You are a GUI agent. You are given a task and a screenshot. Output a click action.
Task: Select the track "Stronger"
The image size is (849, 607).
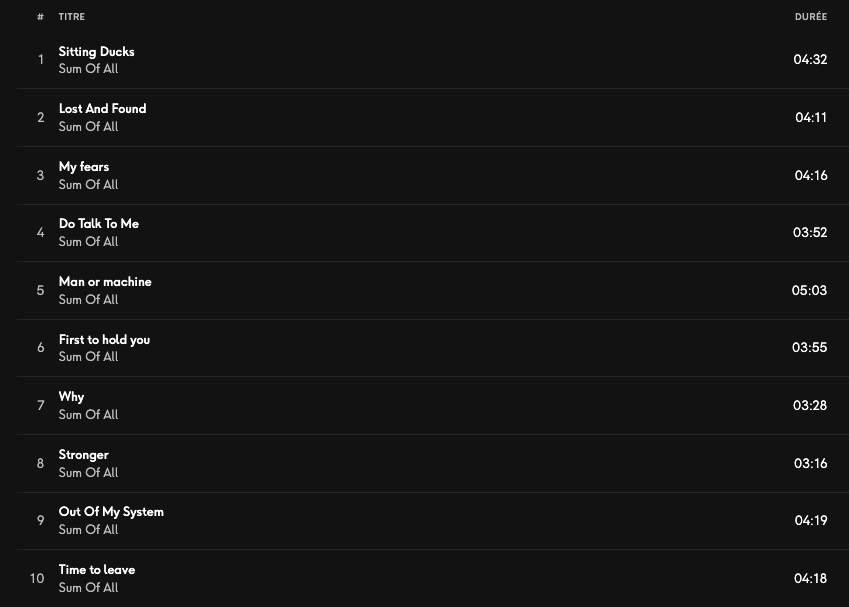point(84,455)
